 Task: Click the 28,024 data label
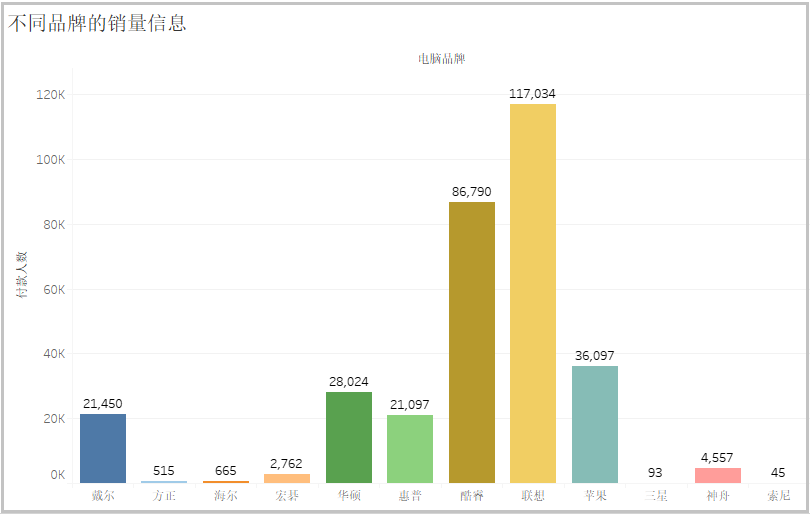tap(349, 382)
